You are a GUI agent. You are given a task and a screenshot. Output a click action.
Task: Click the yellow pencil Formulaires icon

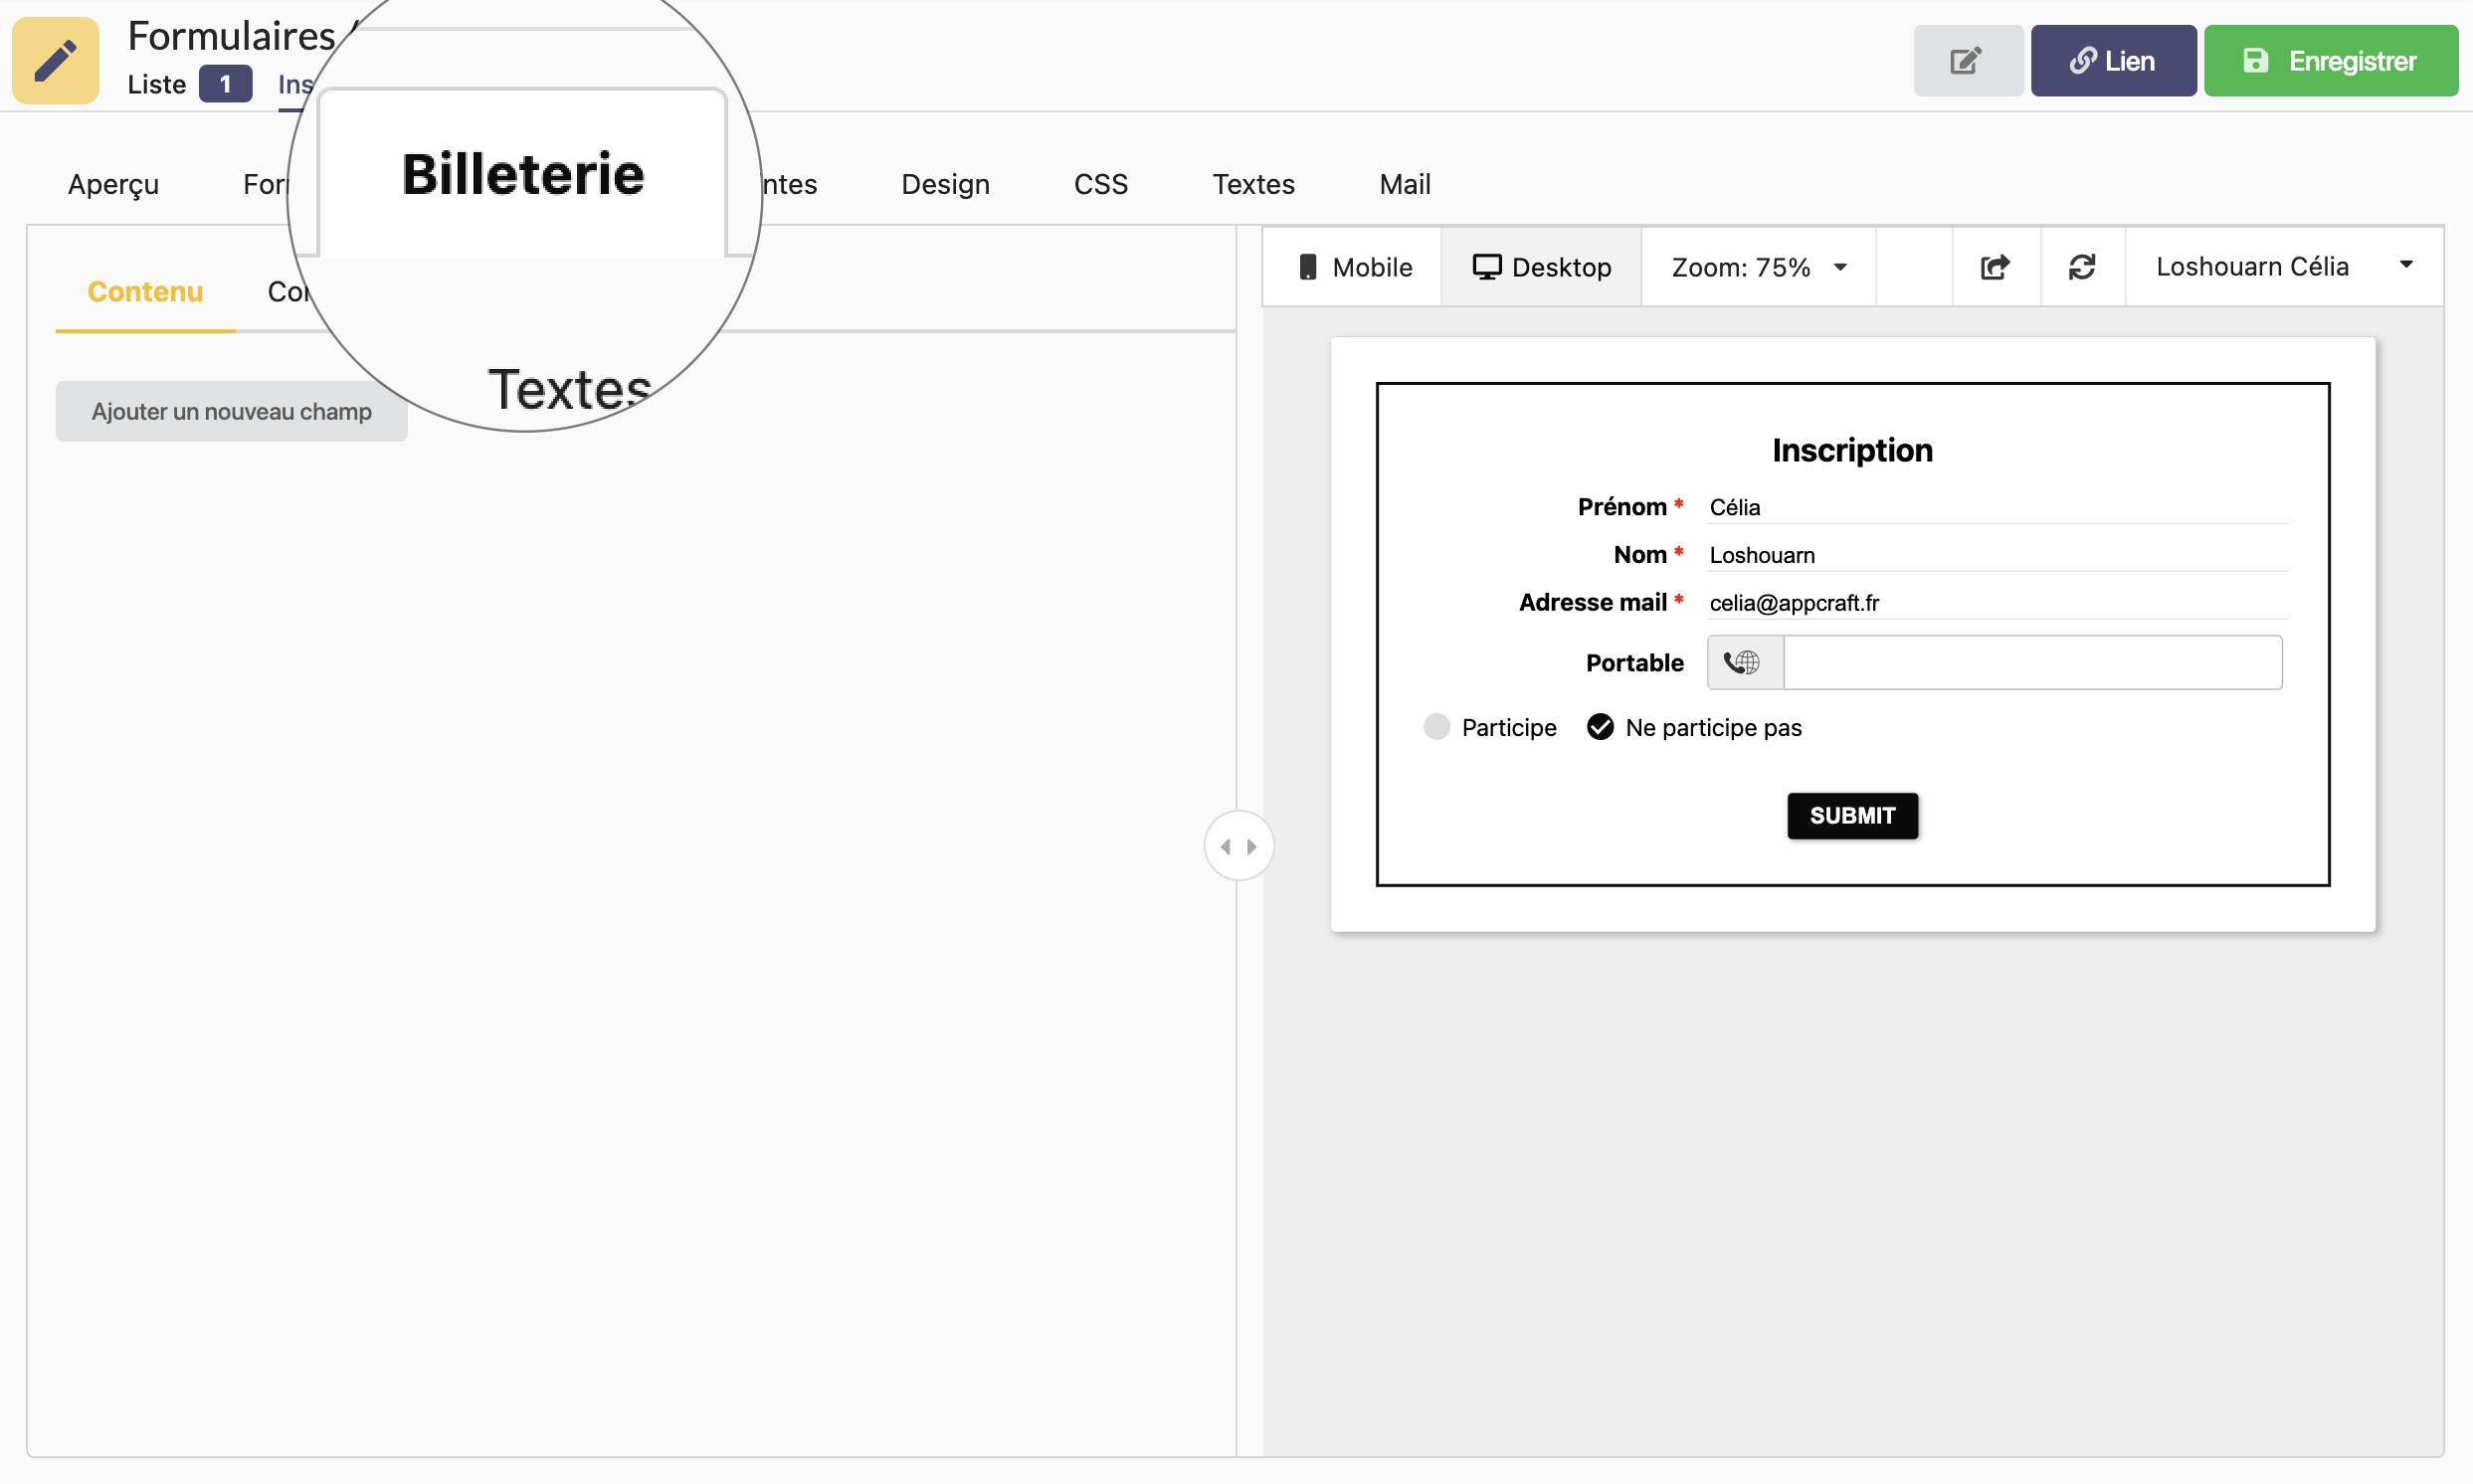[55, 60]
